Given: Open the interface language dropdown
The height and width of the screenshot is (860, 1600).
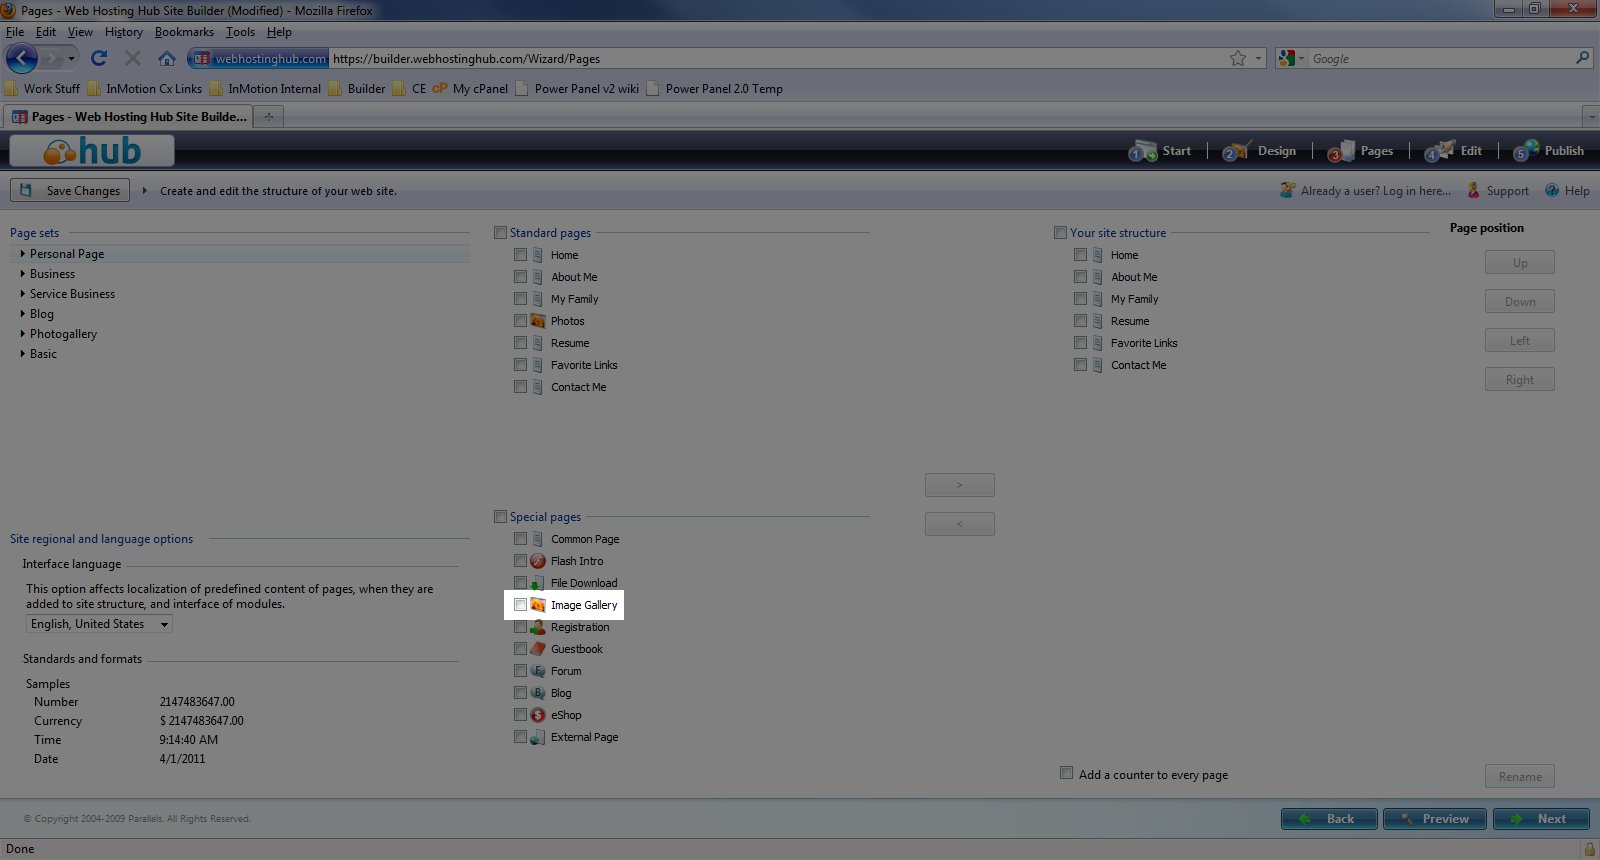Looking at the screenshot, I should (x=99, y=624).
